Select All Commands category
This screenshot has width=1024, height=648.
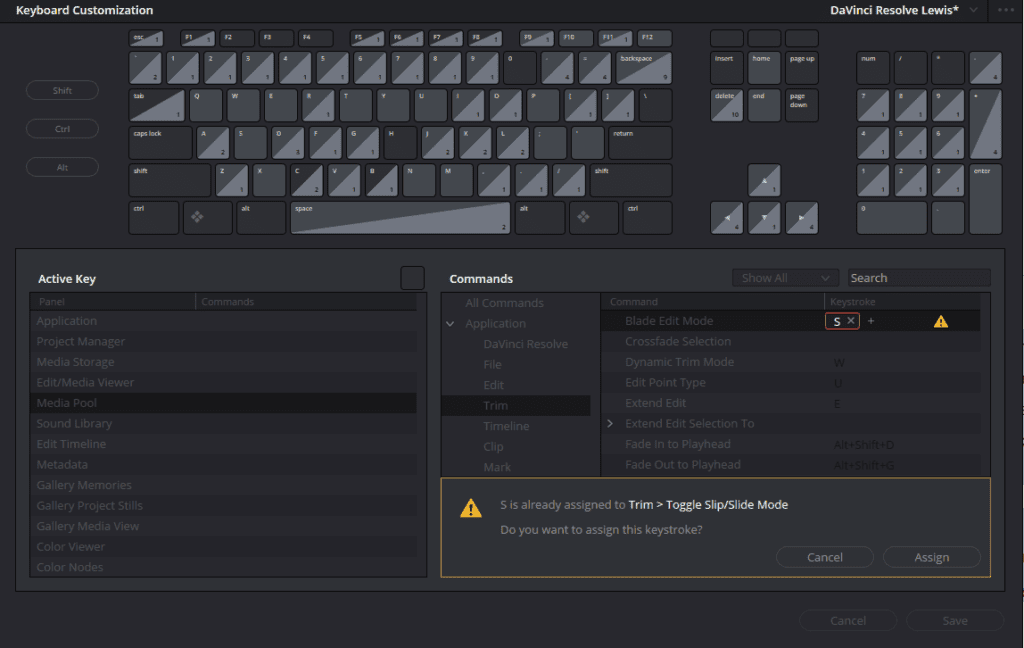[504, 303]
